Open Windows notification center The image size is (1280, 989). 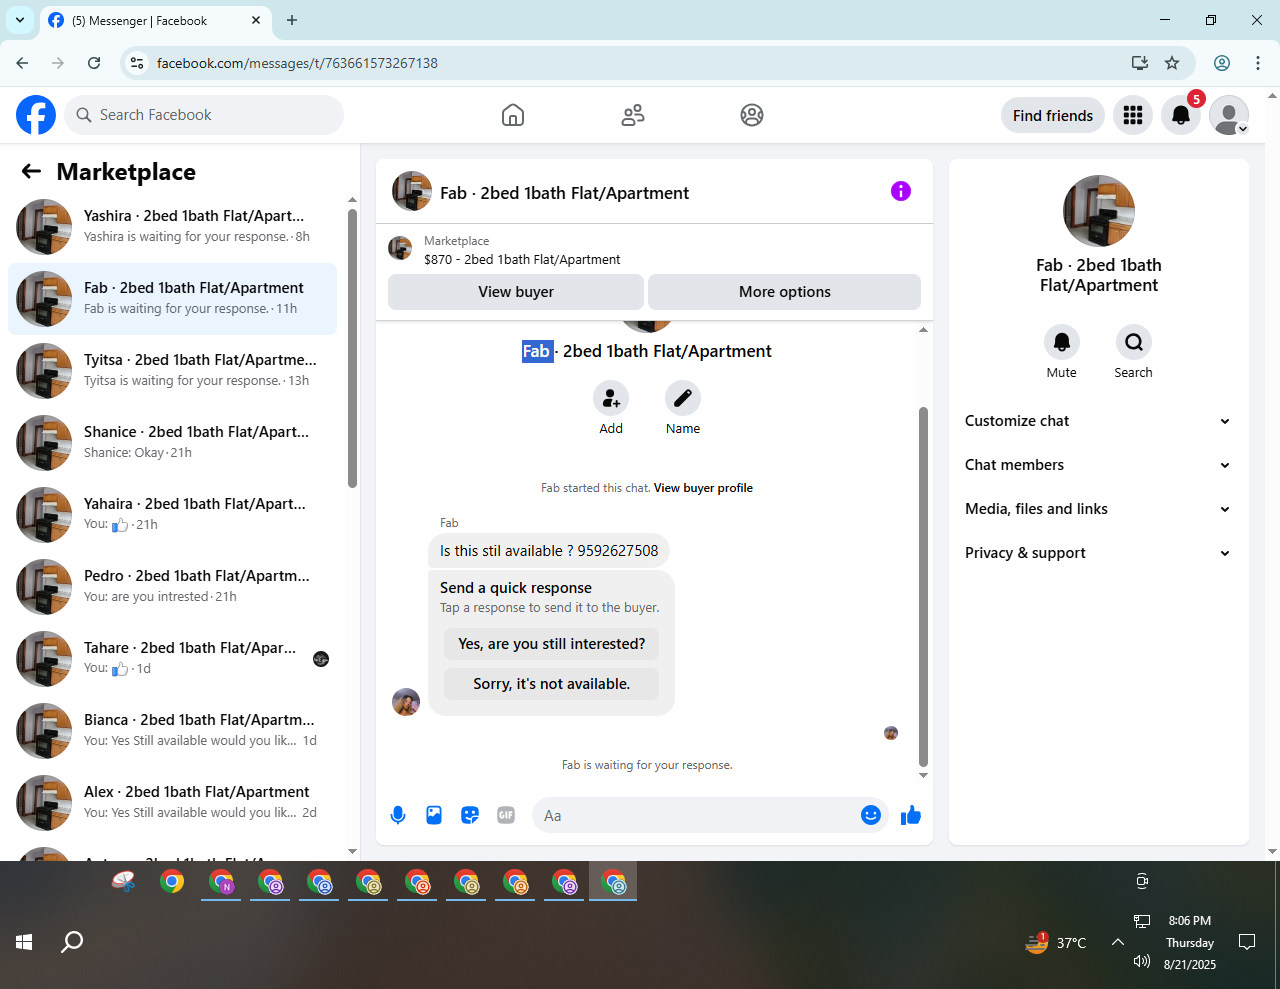point(1247,942)
